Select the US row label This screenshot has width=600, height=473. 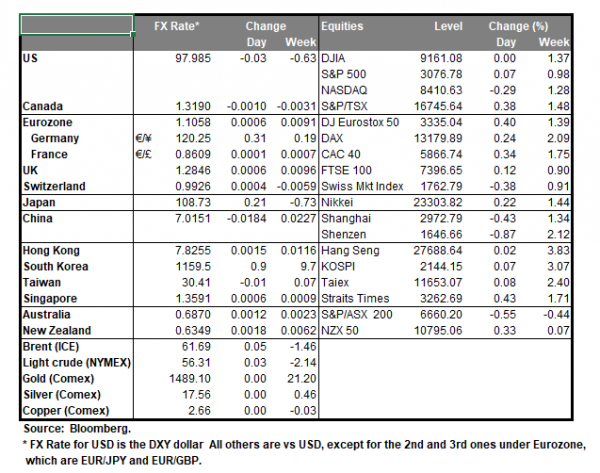point(27,59)
